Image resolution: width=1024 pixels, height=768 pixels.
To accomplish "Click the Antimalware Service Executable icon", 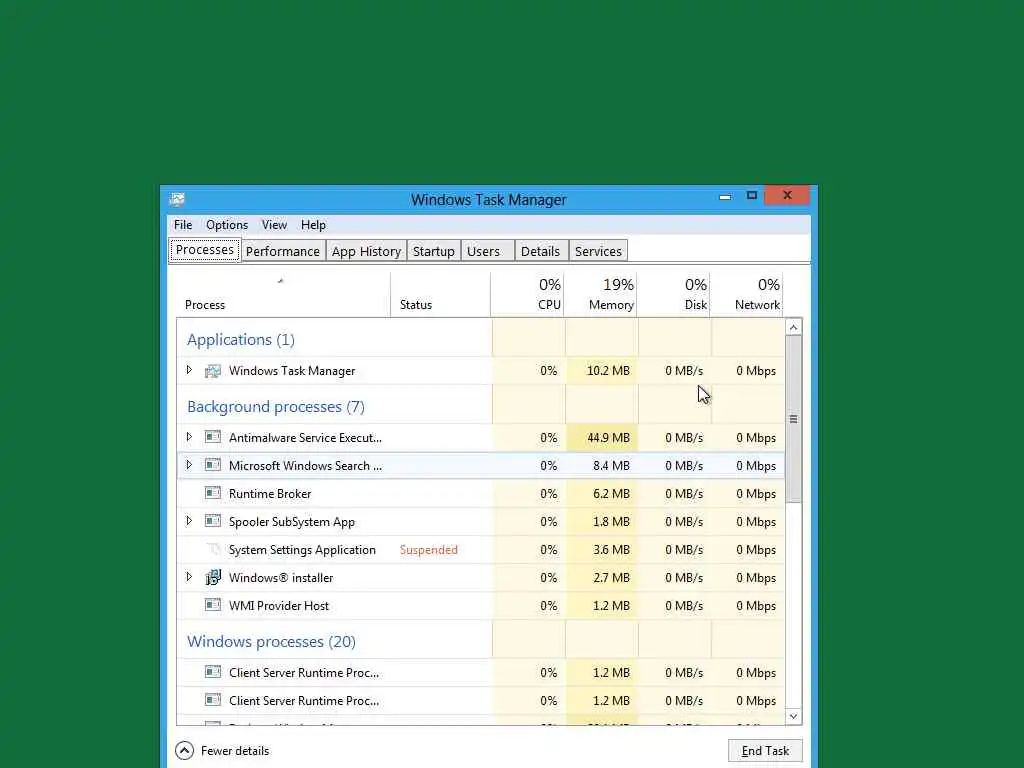I will pos(213,437).
